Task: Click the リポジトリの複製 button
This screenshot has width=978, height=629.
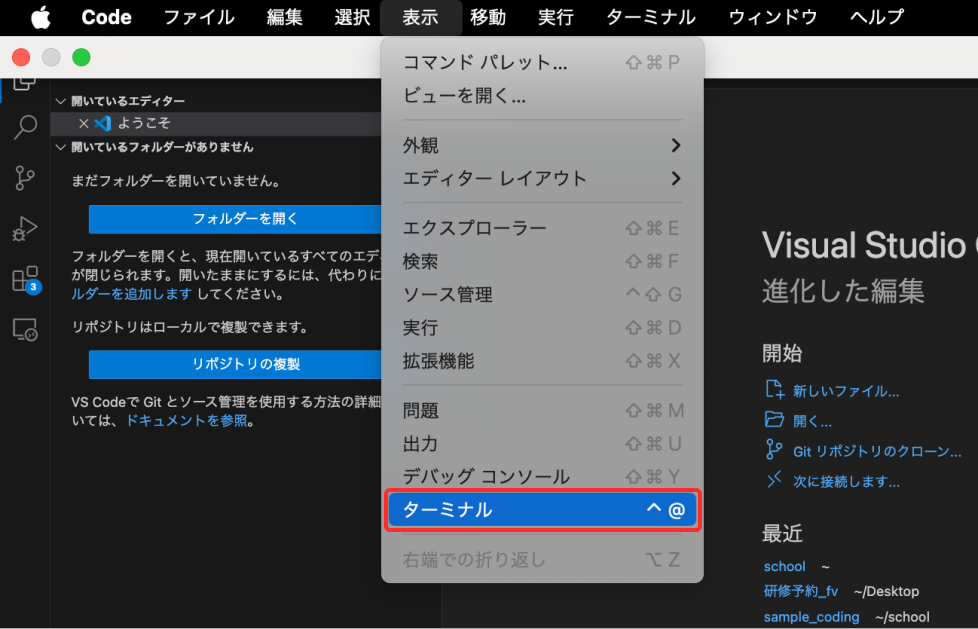Action: coord(235,364)
